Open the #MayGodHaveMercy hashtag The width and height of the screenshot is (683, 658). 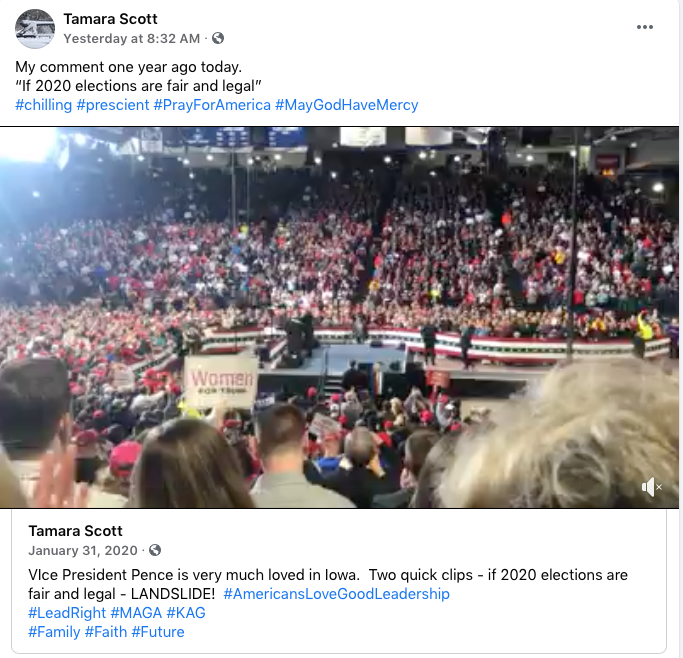point(347,105)
